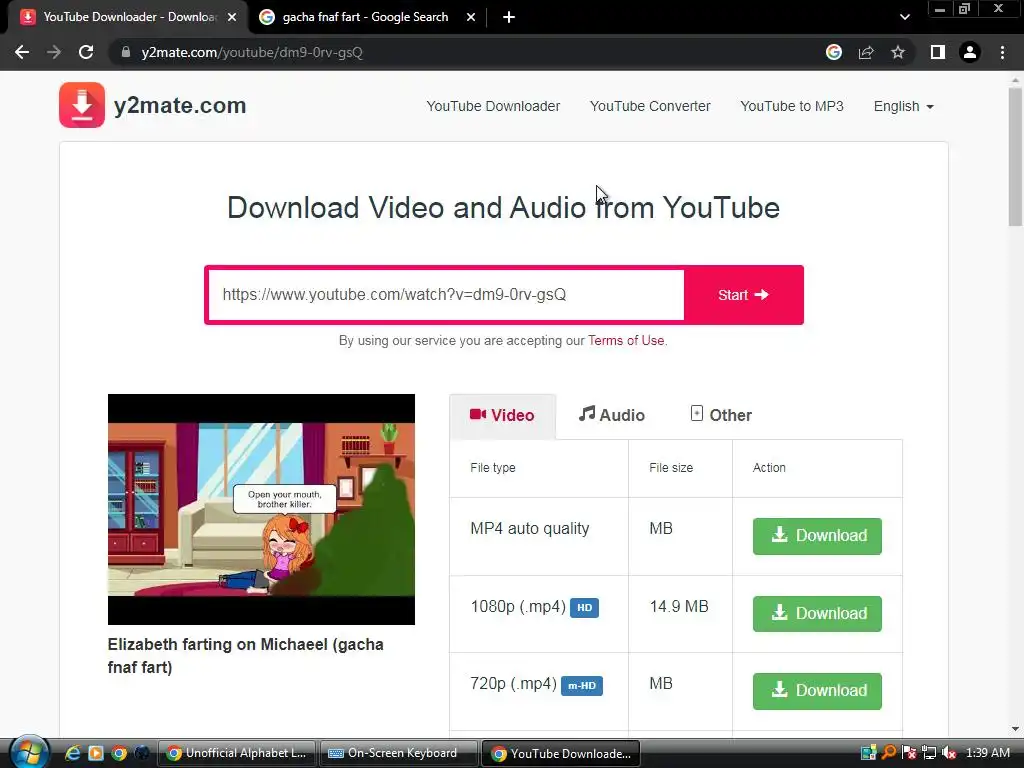Open Chrome three-dot menu

(1002, 52)
